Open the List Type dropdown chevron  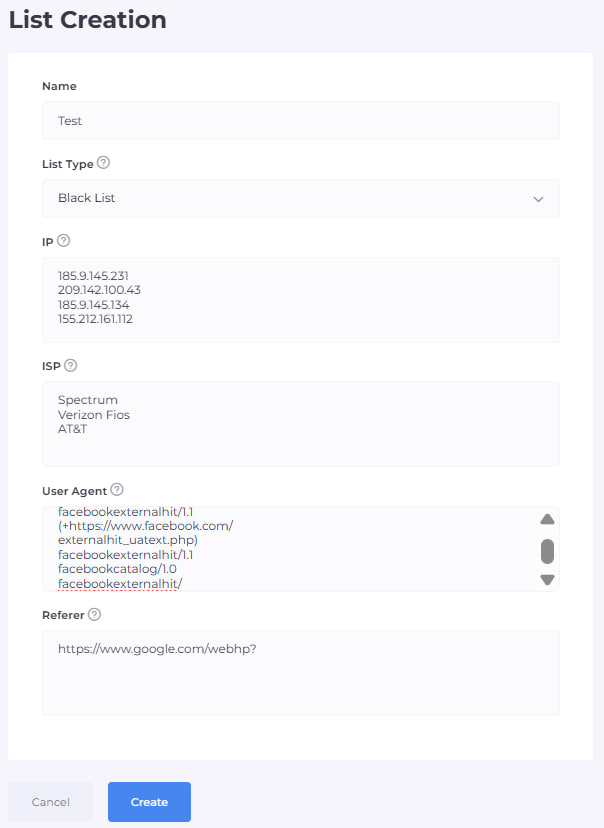click(539, 199)
